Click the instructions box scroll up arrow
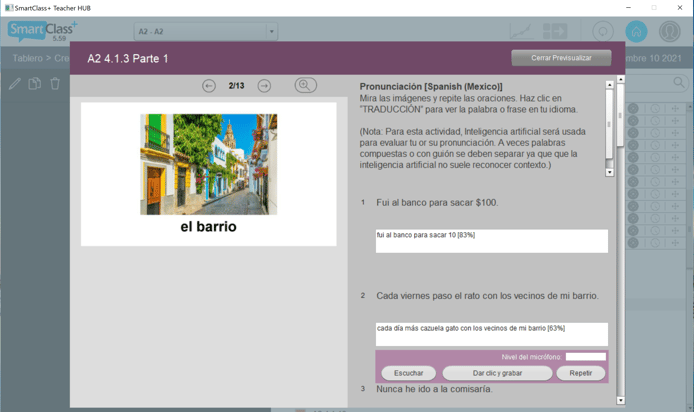Screen dimensions: 694x412 609,85
